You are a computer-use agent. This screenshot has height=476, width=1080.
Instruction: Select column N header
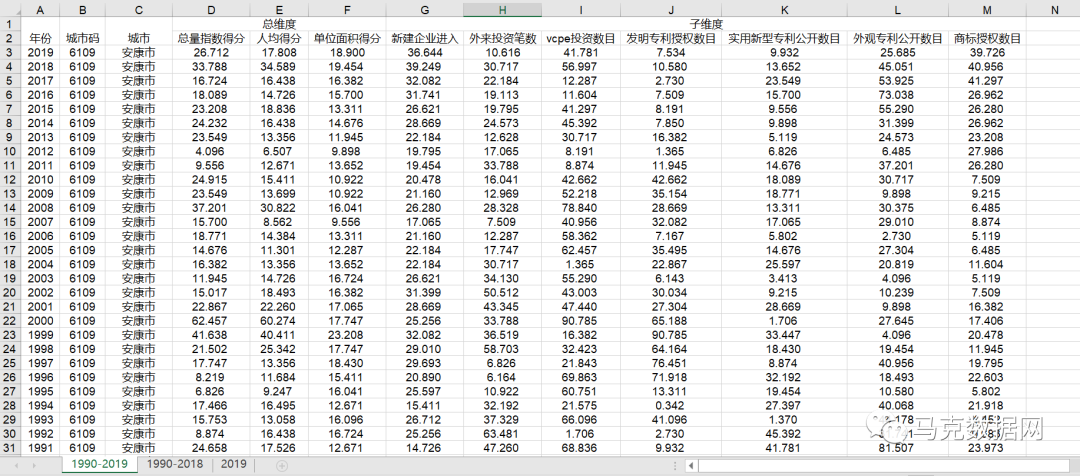pyautogui.click(x=1055, y=10)
